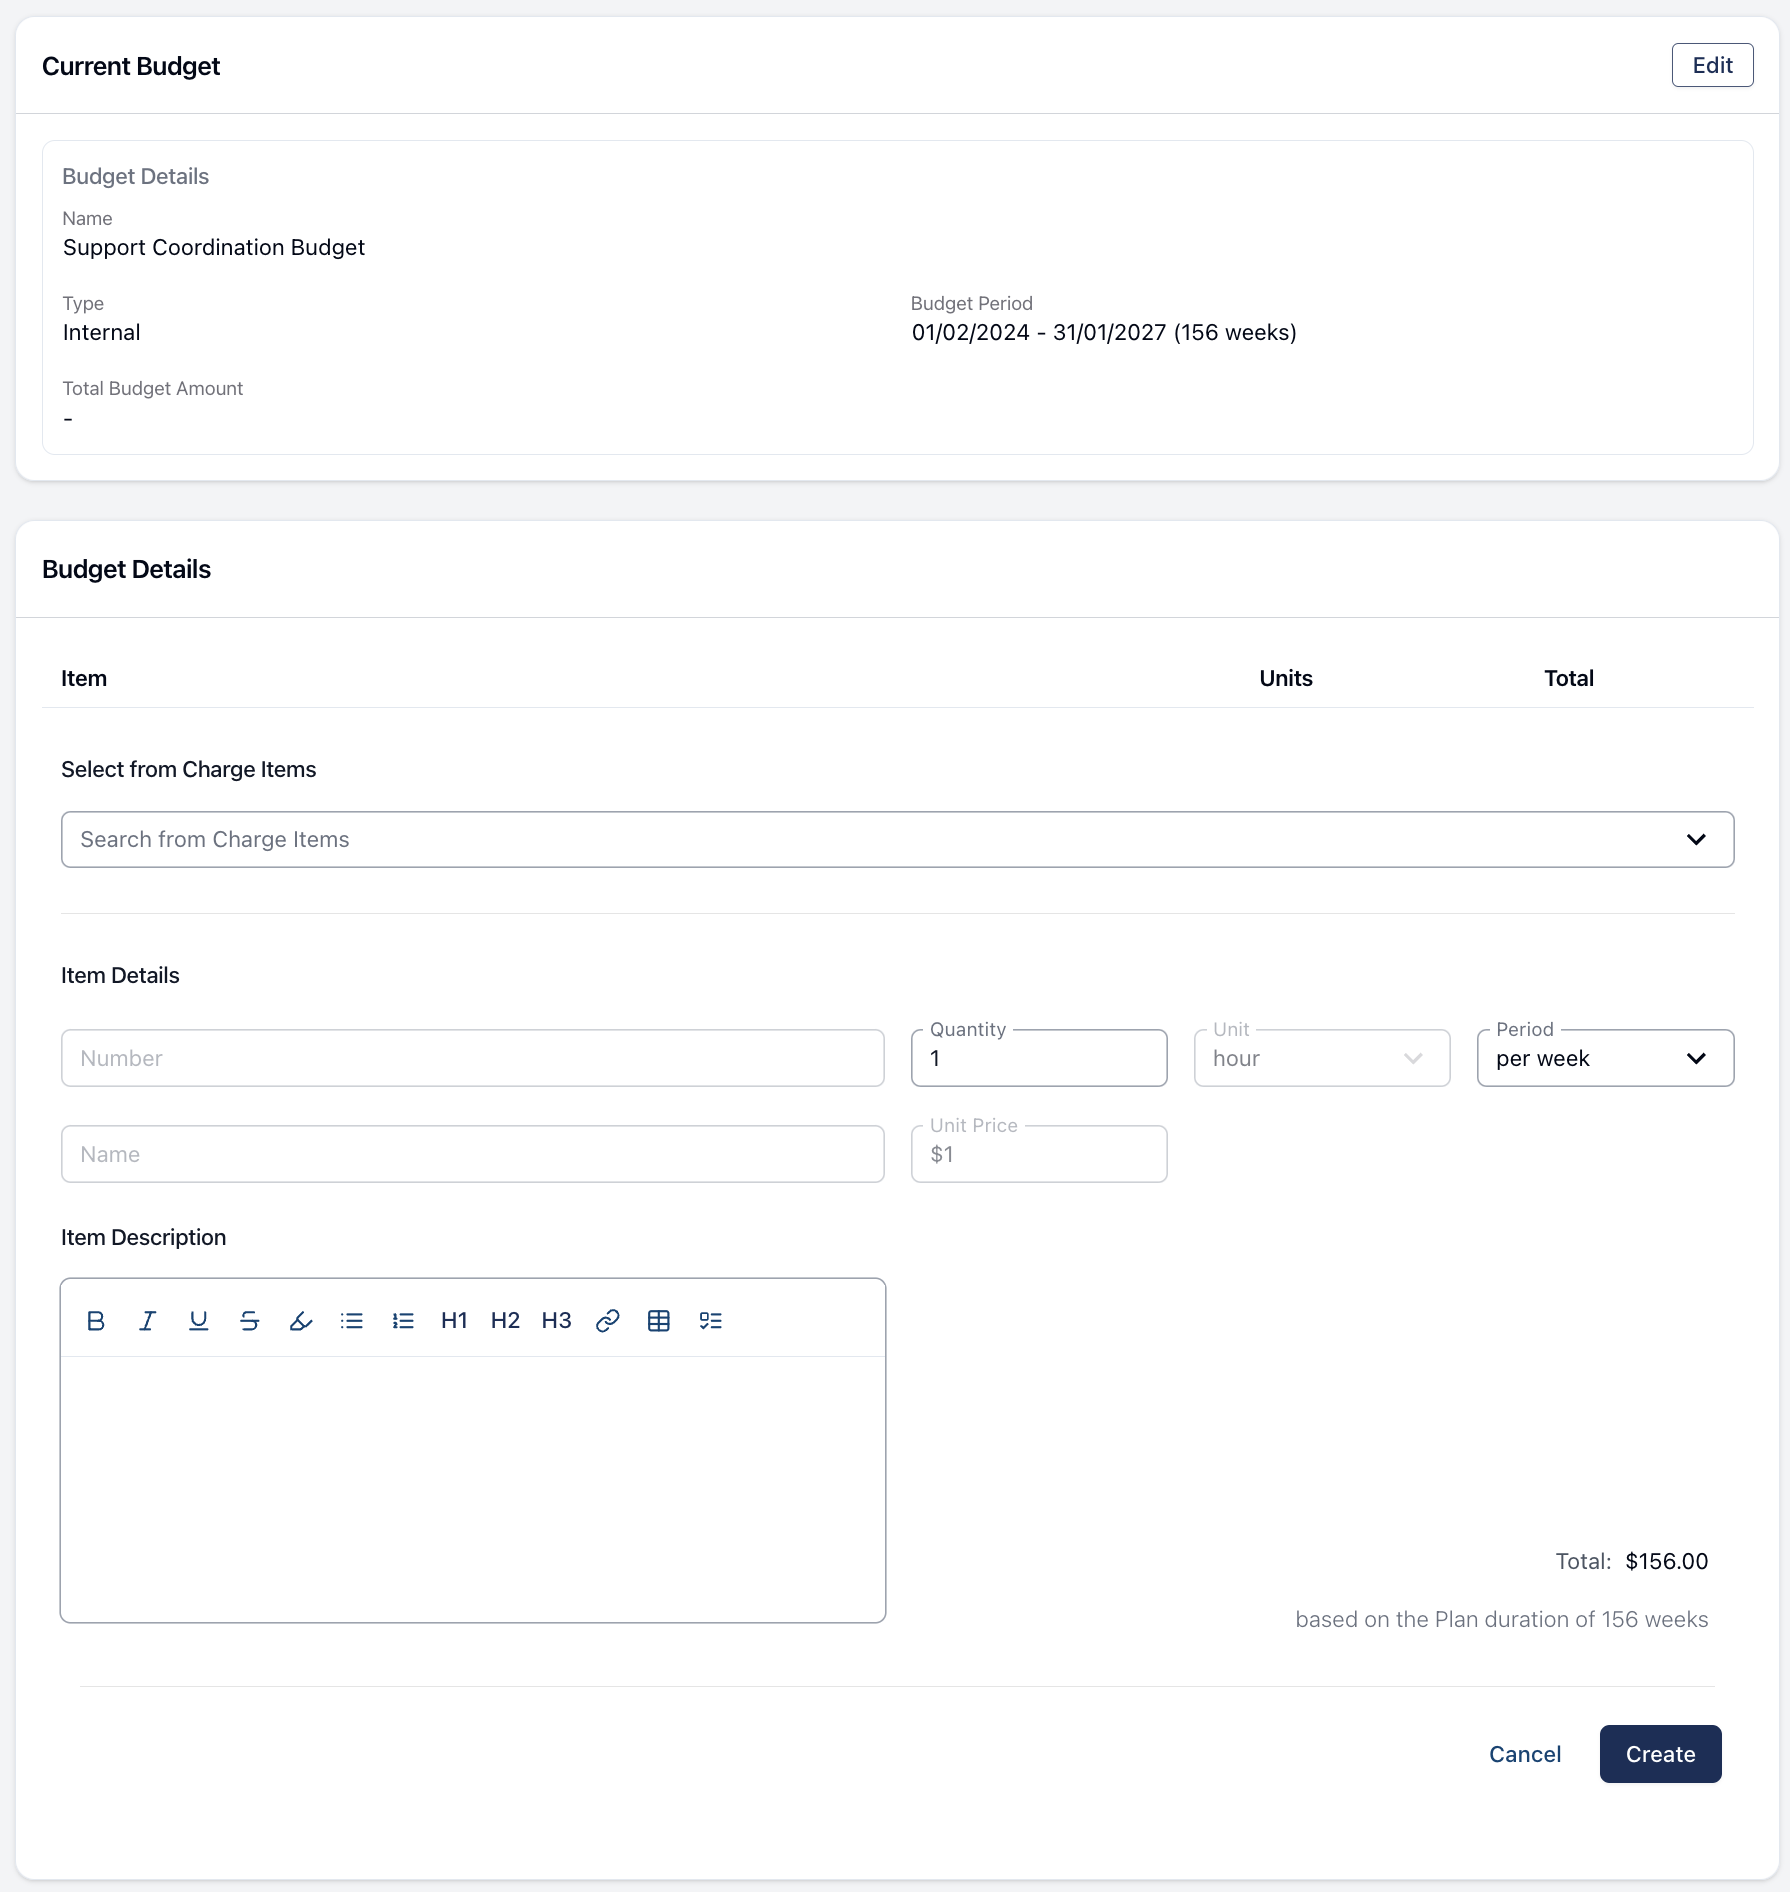Apply strikethrough formatting to text

click(x=250, y=1321)
